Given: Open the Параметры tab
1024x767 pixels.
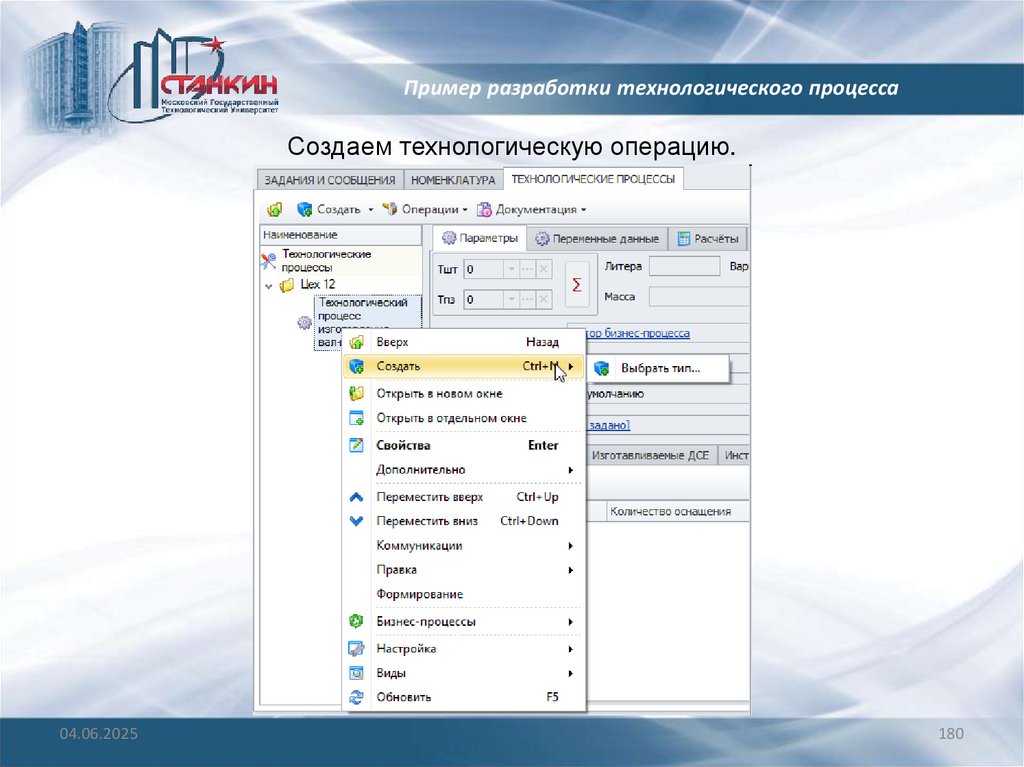Looking at the screenshot, I should coord(480,238).
